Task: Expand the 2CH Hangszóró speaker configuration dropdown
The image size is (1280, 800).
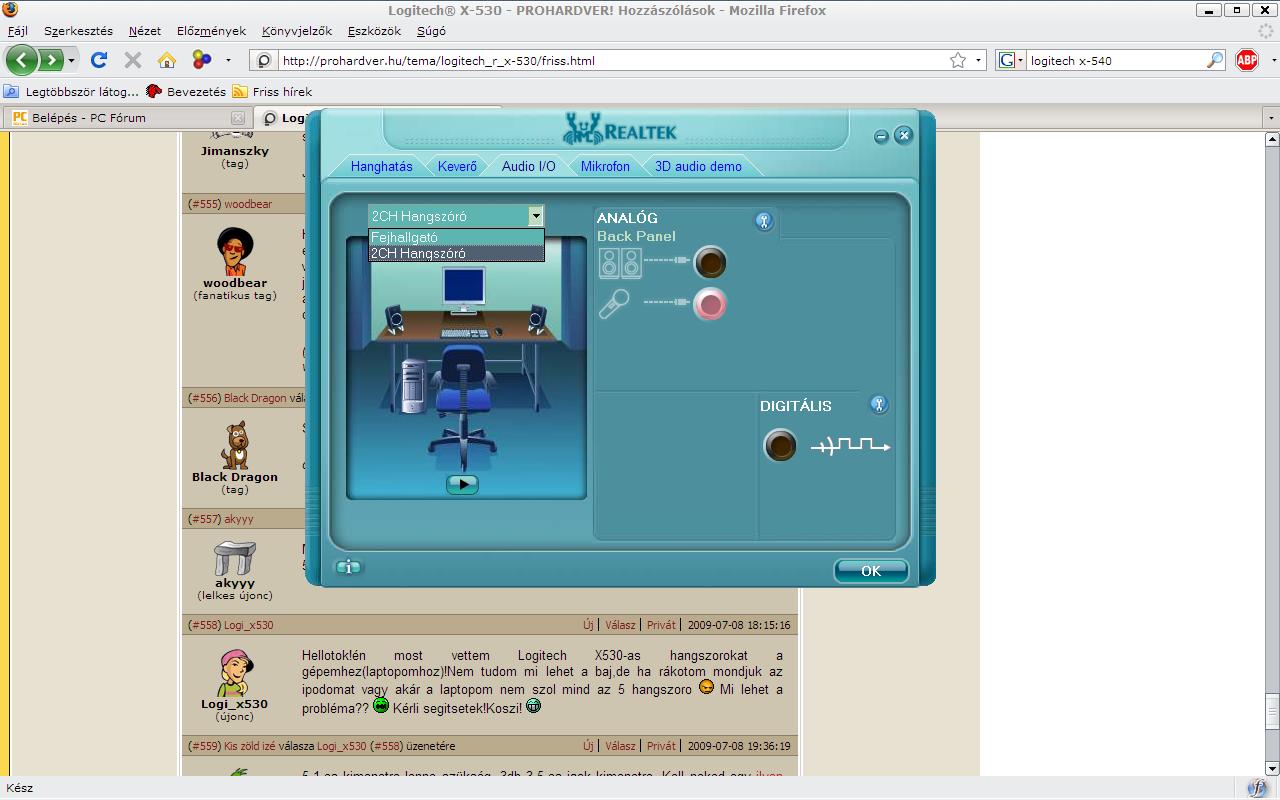Action: pos(536,216)
